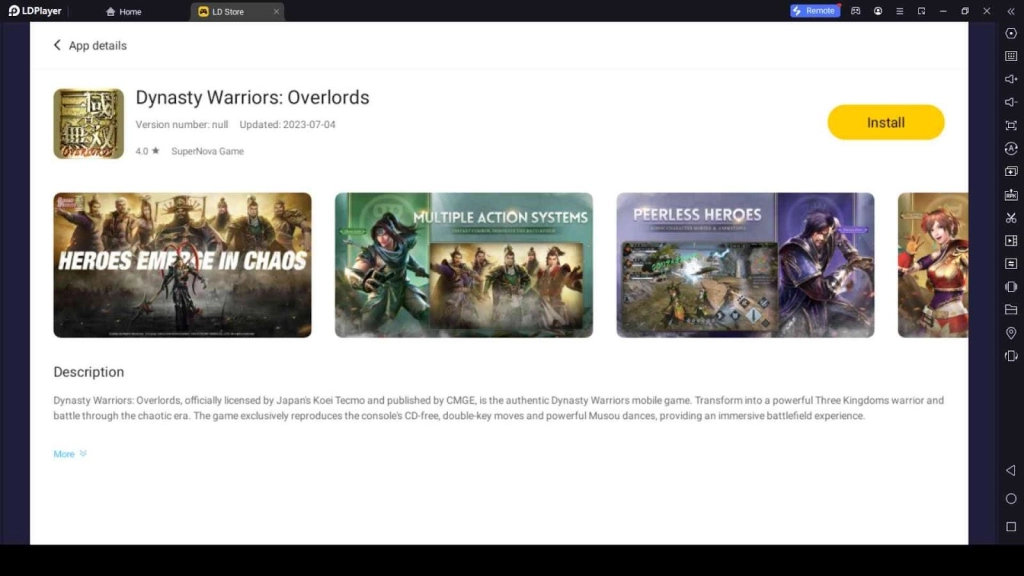Open the gamepad icon in title bar
The image size is (1024, 576).
click(856, 11)
